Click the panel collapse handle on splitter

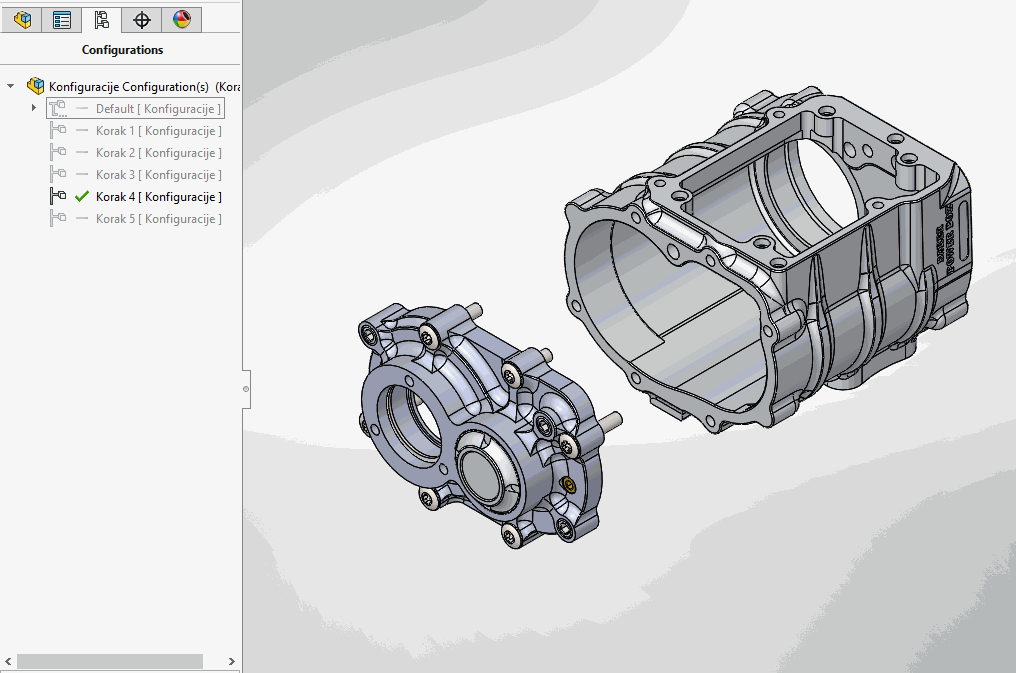click(x=246, y=387)
